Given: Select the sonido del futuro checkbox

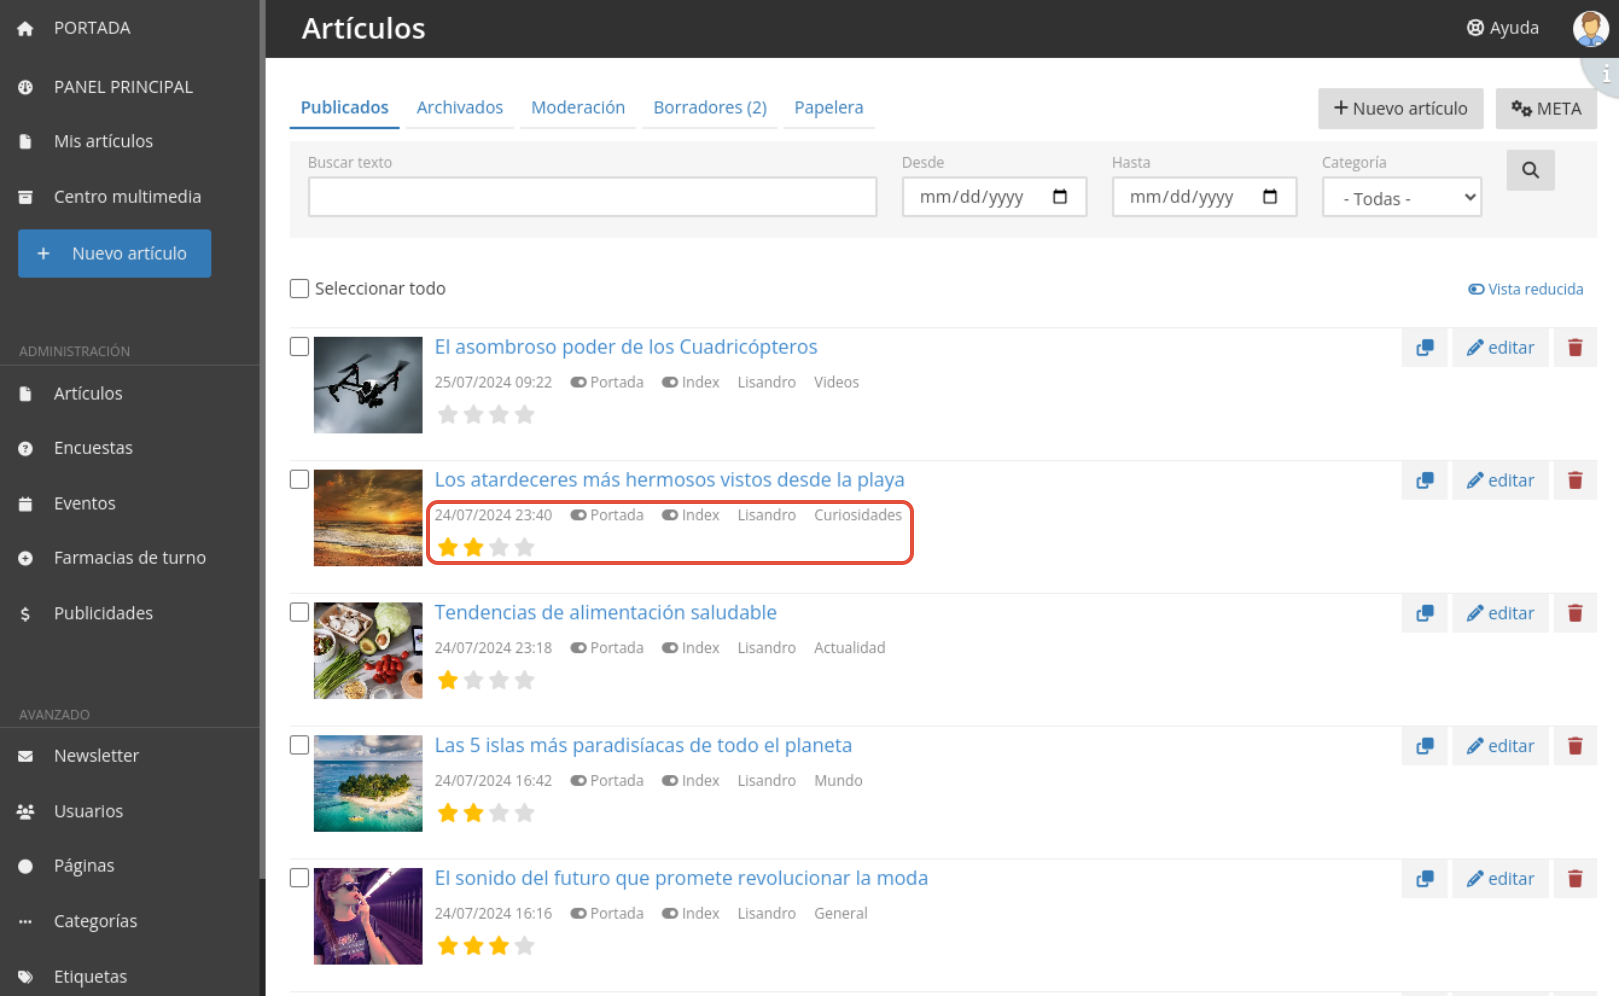Looking at the screenshot, I should coord(299,877).
